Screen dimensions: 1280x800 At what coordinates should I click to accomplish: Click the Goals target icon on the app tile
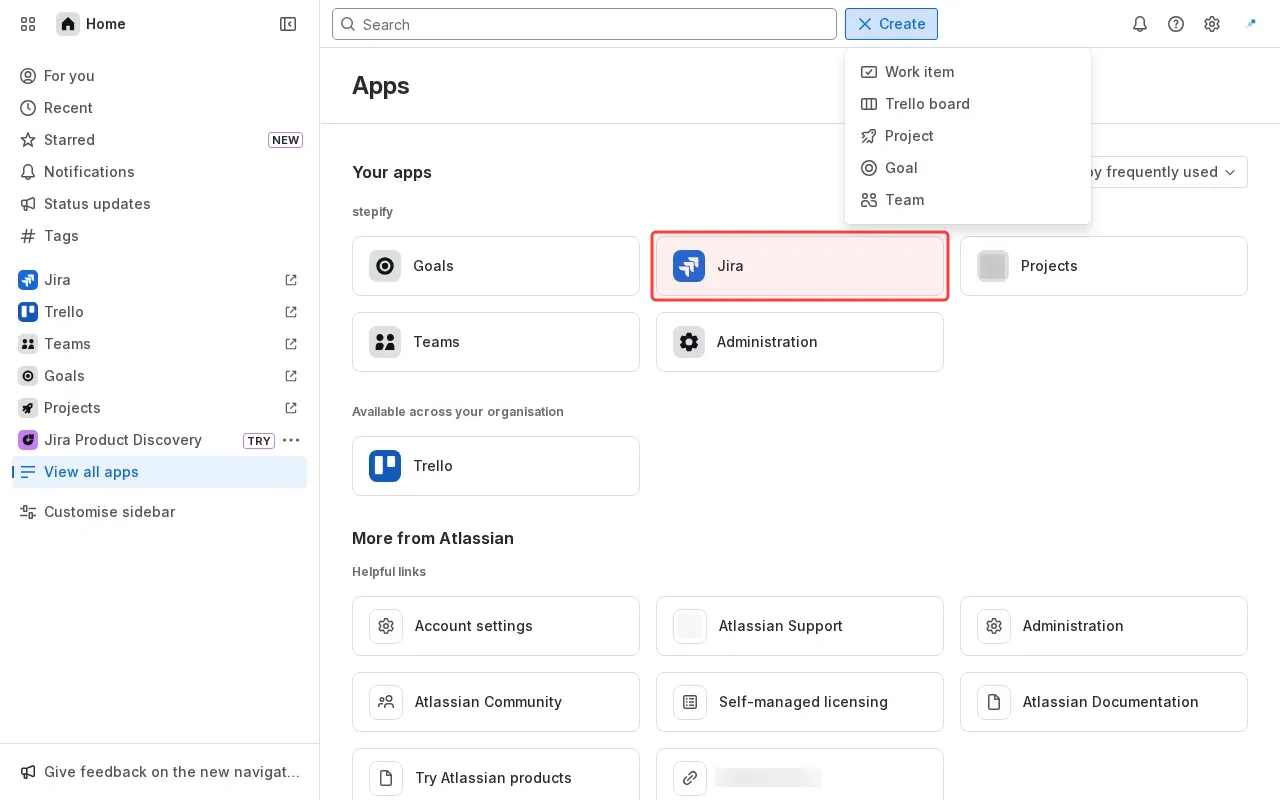(385, 266)
